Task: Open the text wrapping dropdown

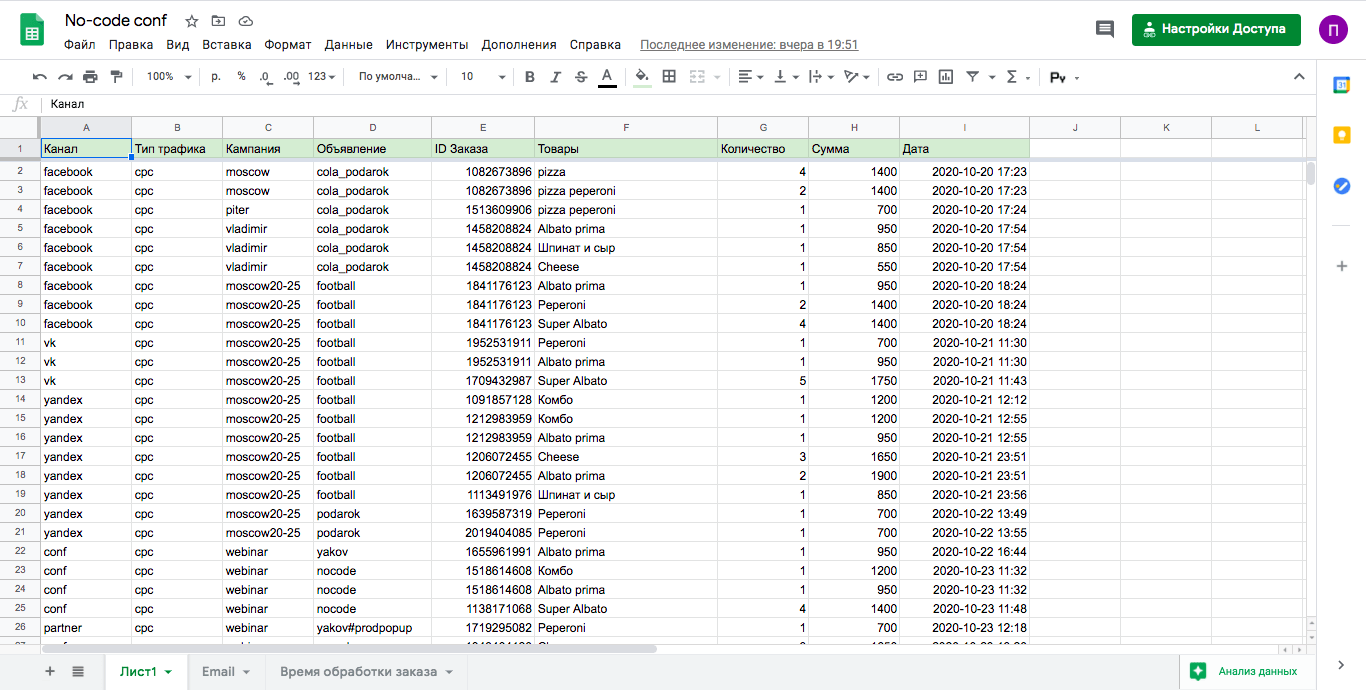Action: coord(821,77)
